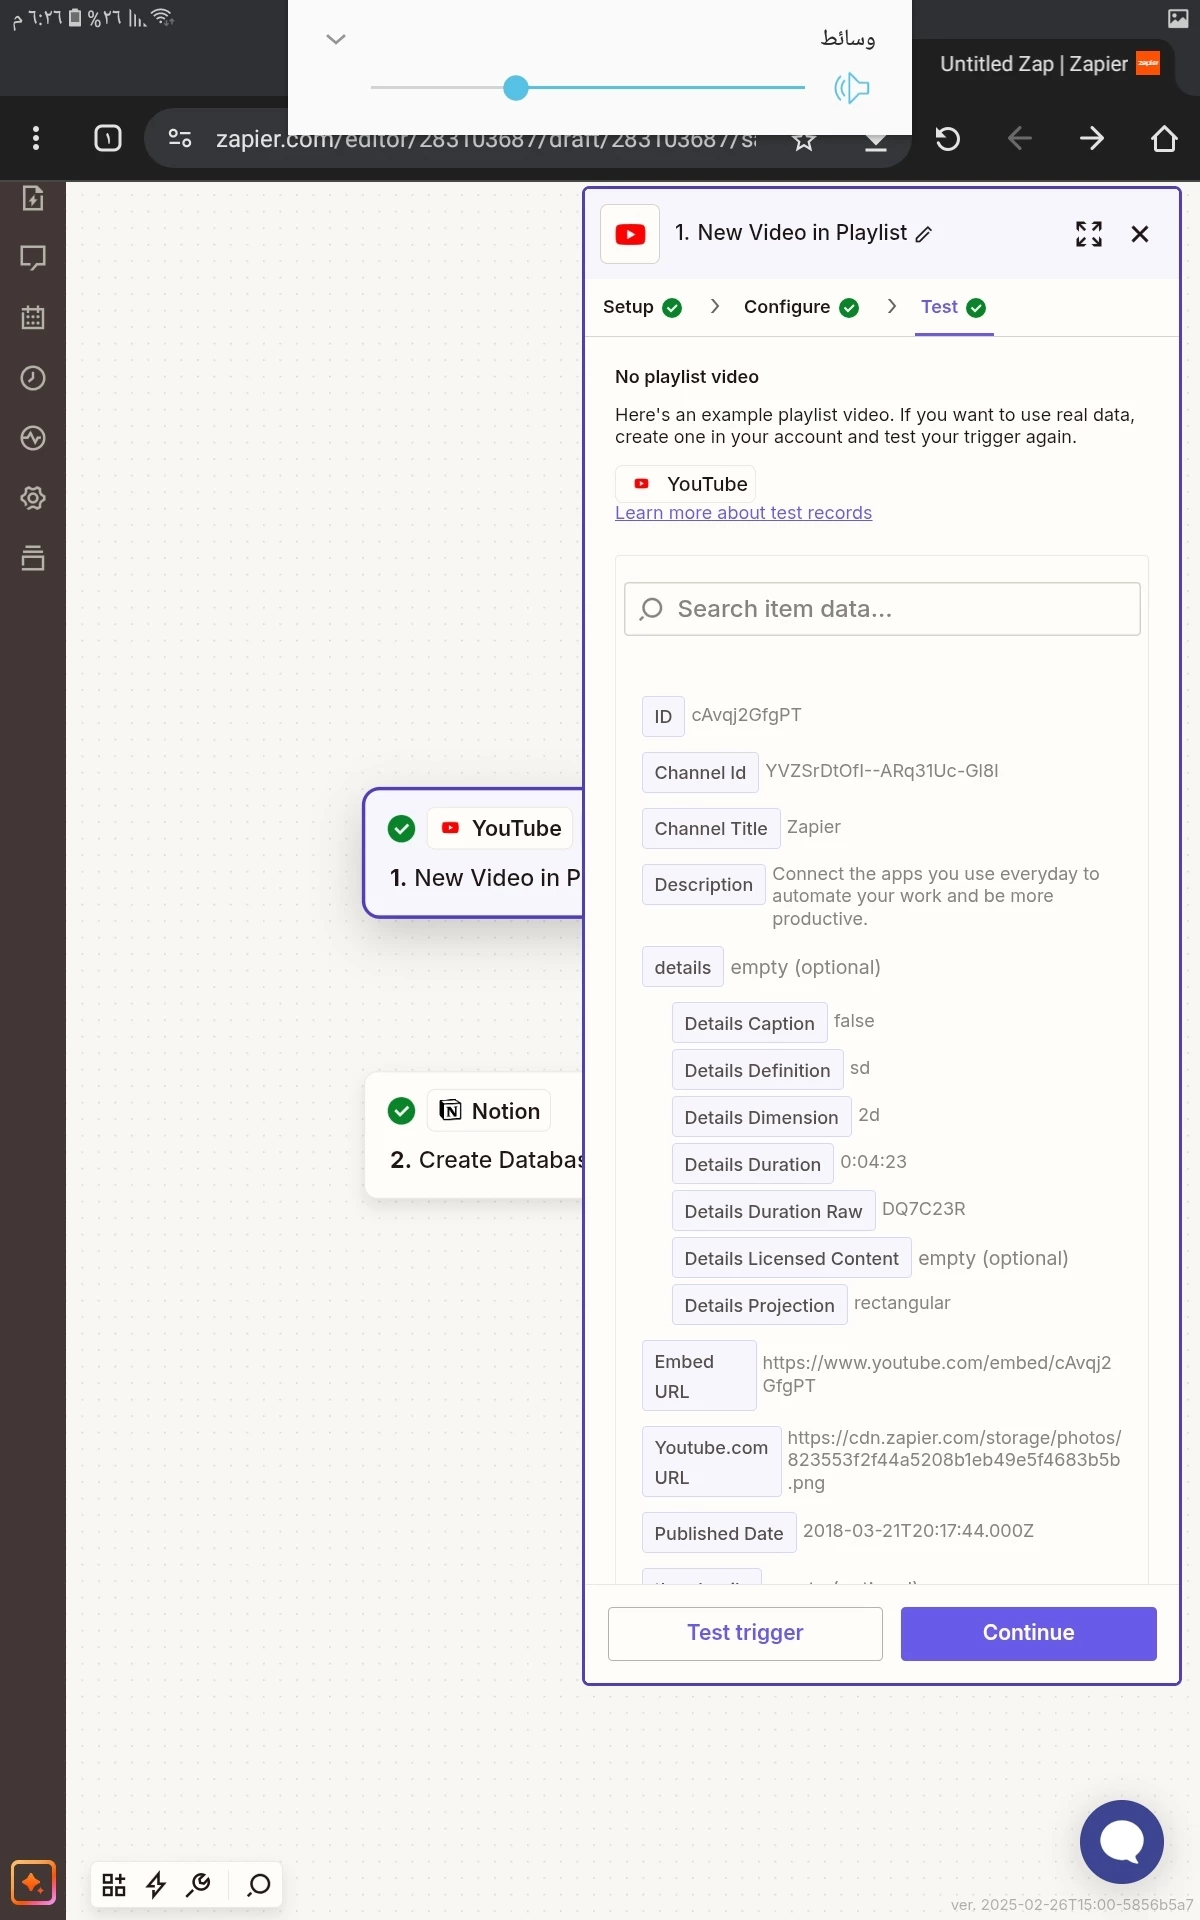Click the Channel Id field label
Viewport: 1200px width, 1920px height.
700,773
